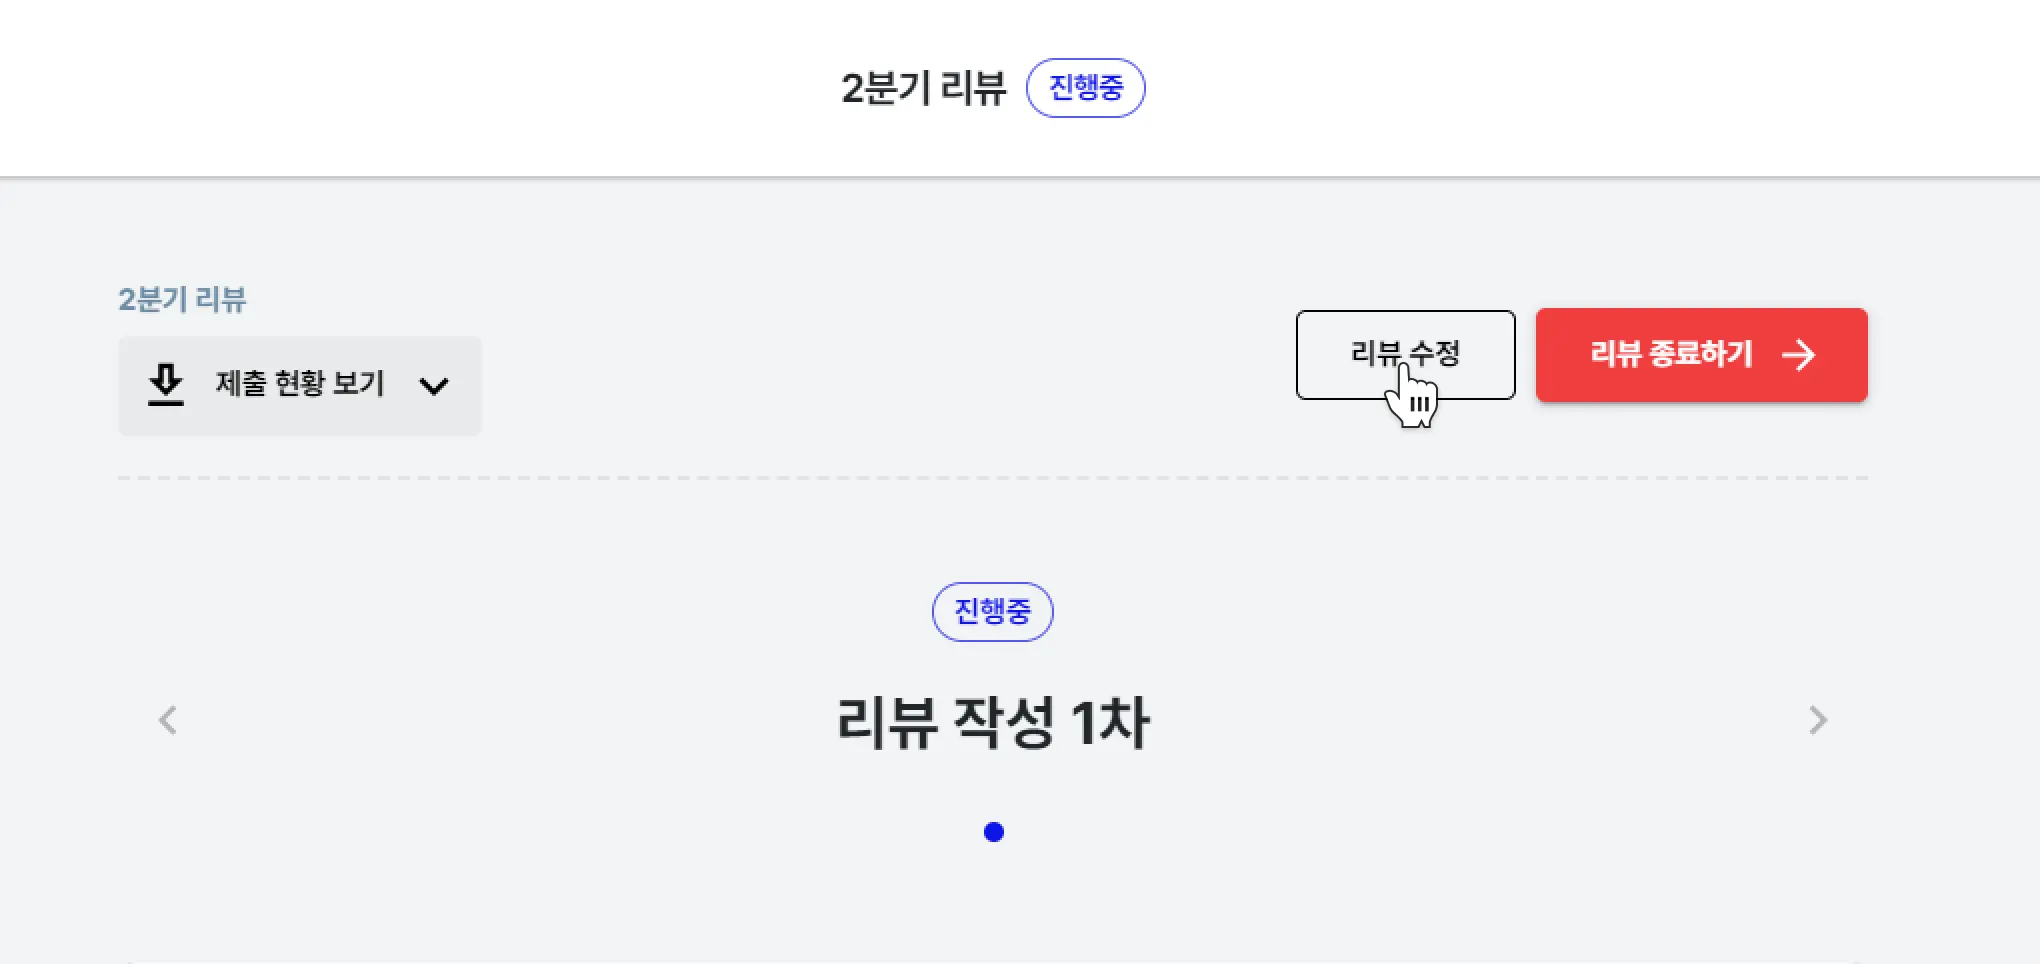2040x964 pixels.
Task: Click the 2분기 리뷰 page title in header
Action: [x=924, y=88]
